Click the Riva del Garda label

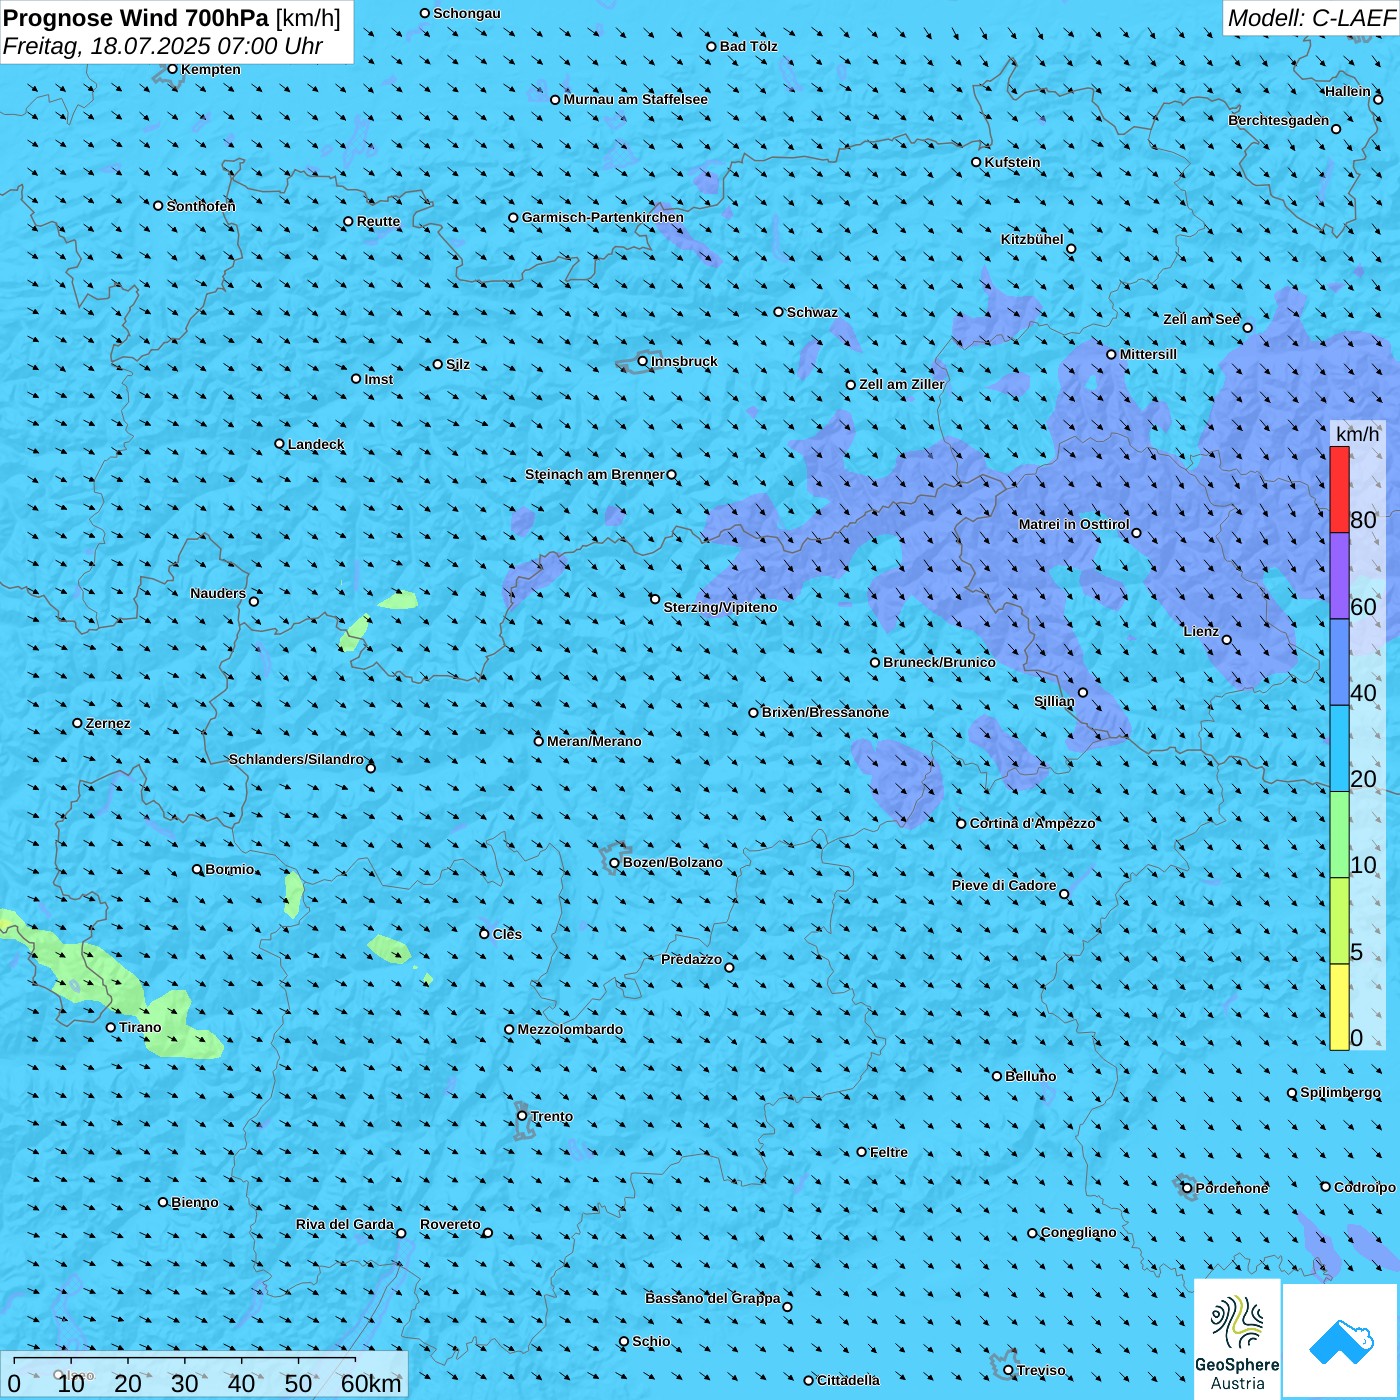point(345,1224)
